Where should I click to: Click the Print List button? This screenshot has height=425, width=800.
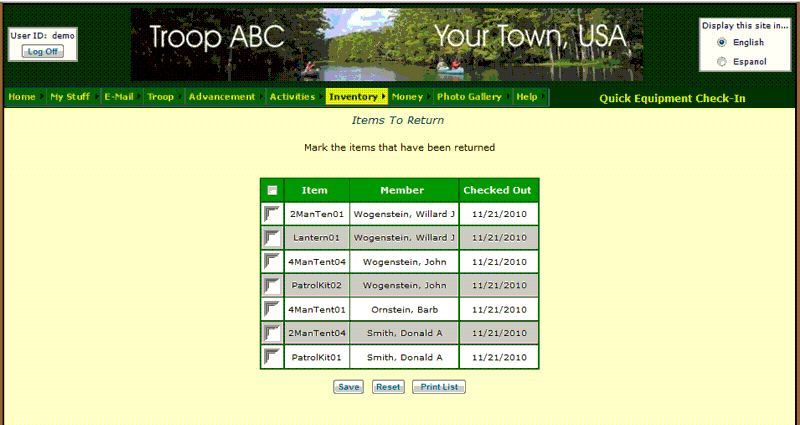point(439,387)
